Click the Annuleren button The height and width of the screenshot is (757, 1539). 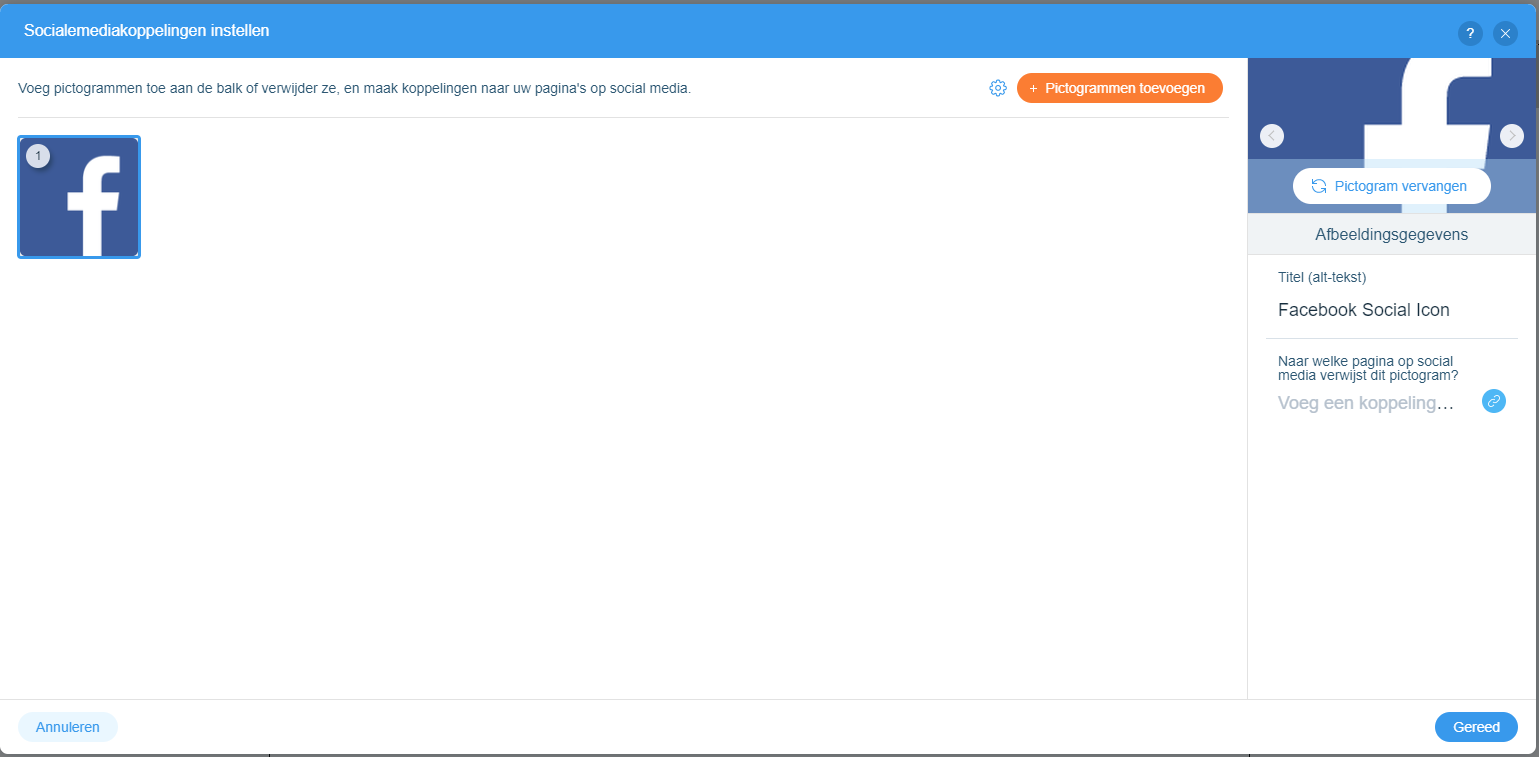click(x=68, y=727)
